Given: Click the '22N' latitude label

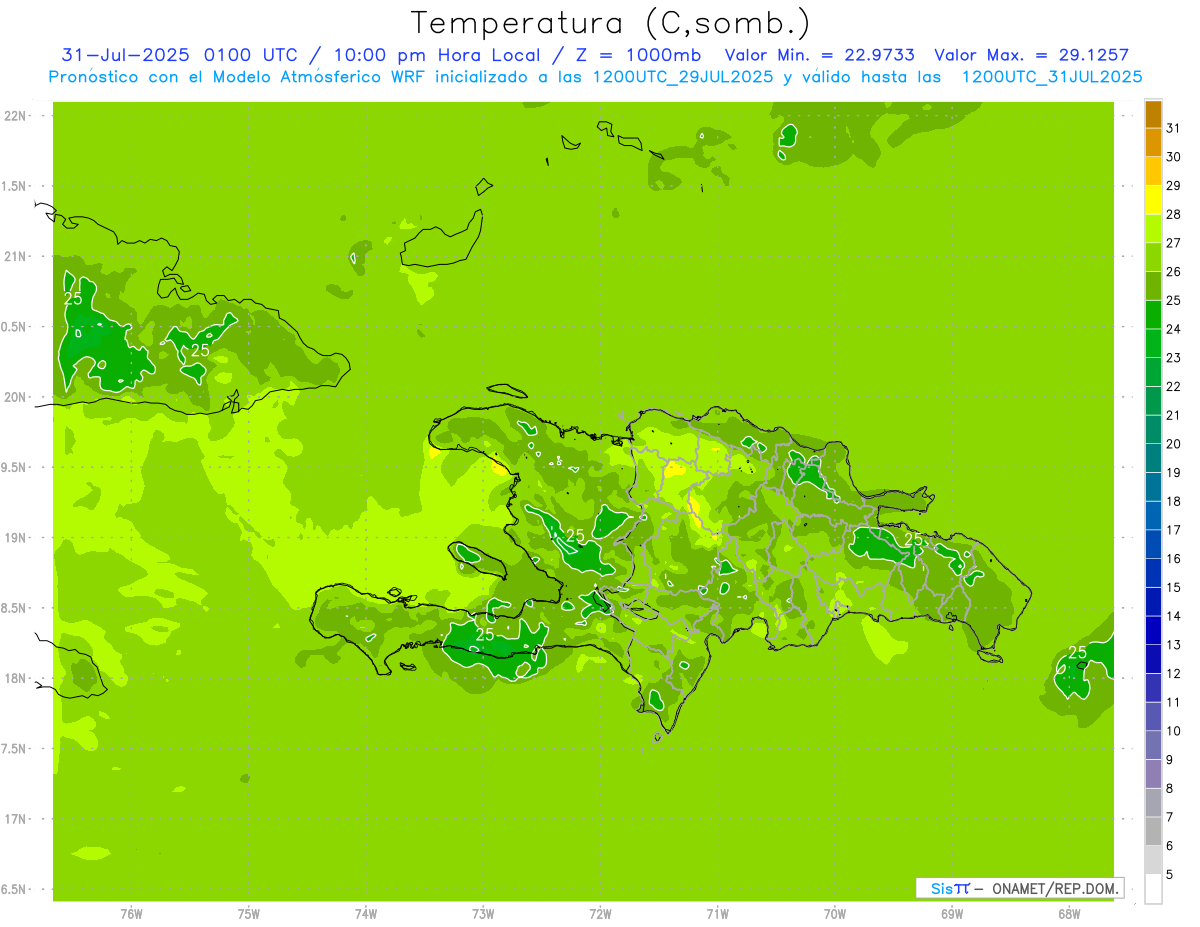Looking at the screenshot, I should (x=16, y=116).
